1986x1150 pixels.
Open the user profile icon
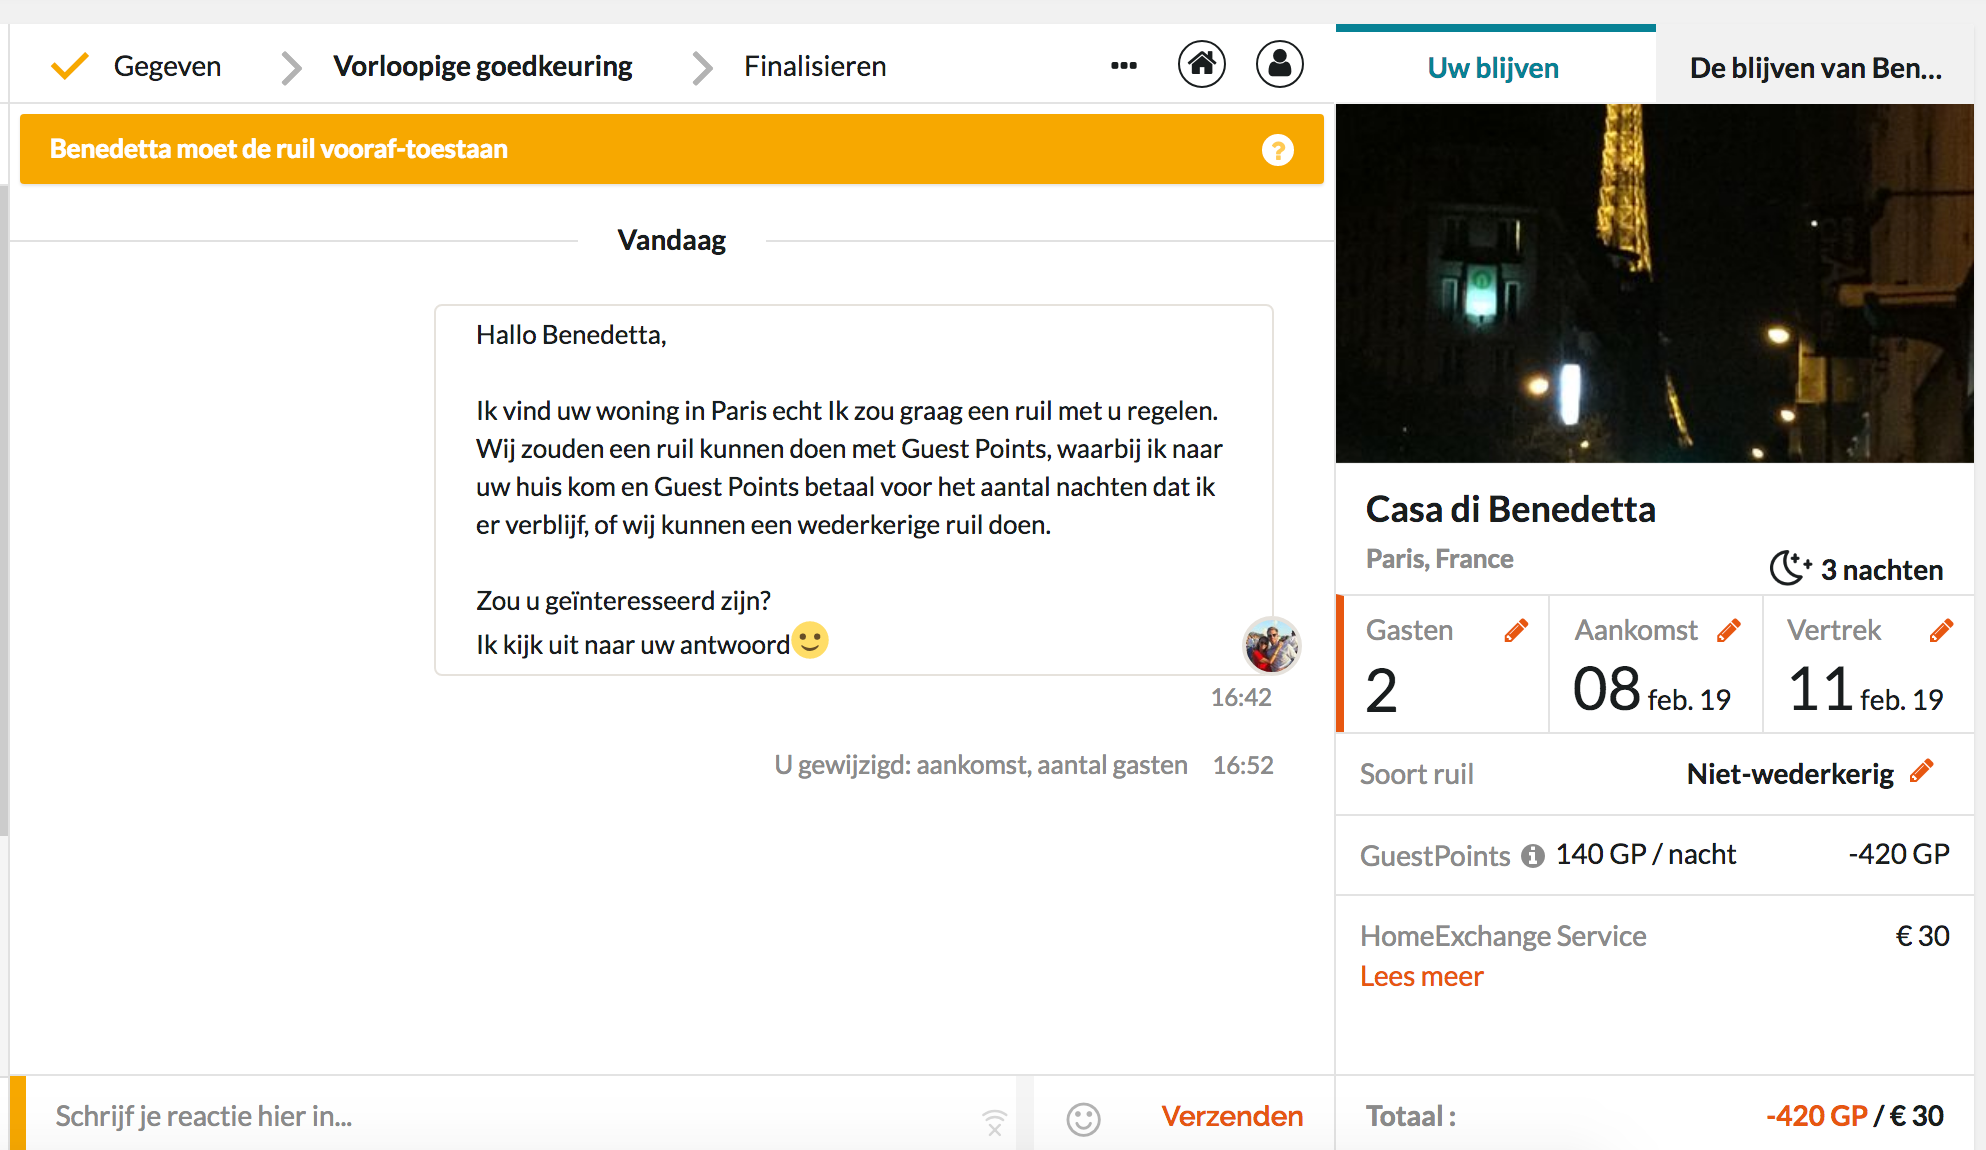1279,65
